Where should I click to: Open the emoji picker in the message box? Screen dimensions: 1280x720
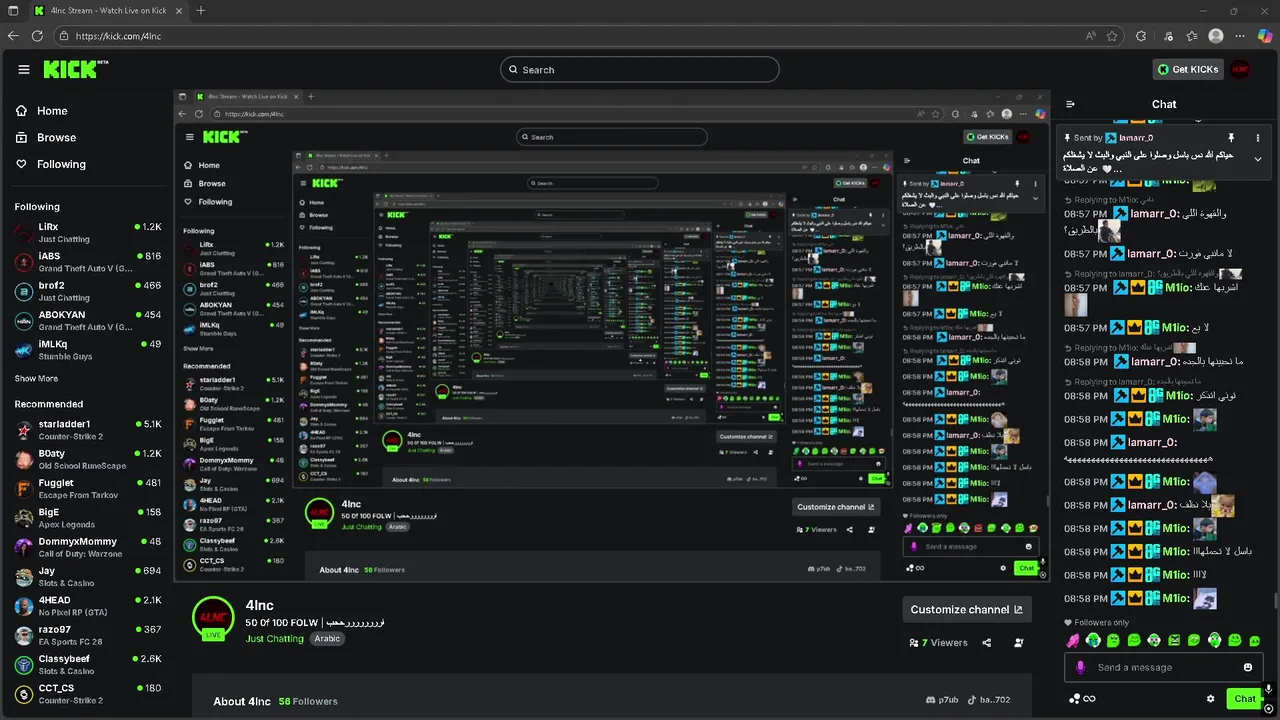[x=1248, y=667]
